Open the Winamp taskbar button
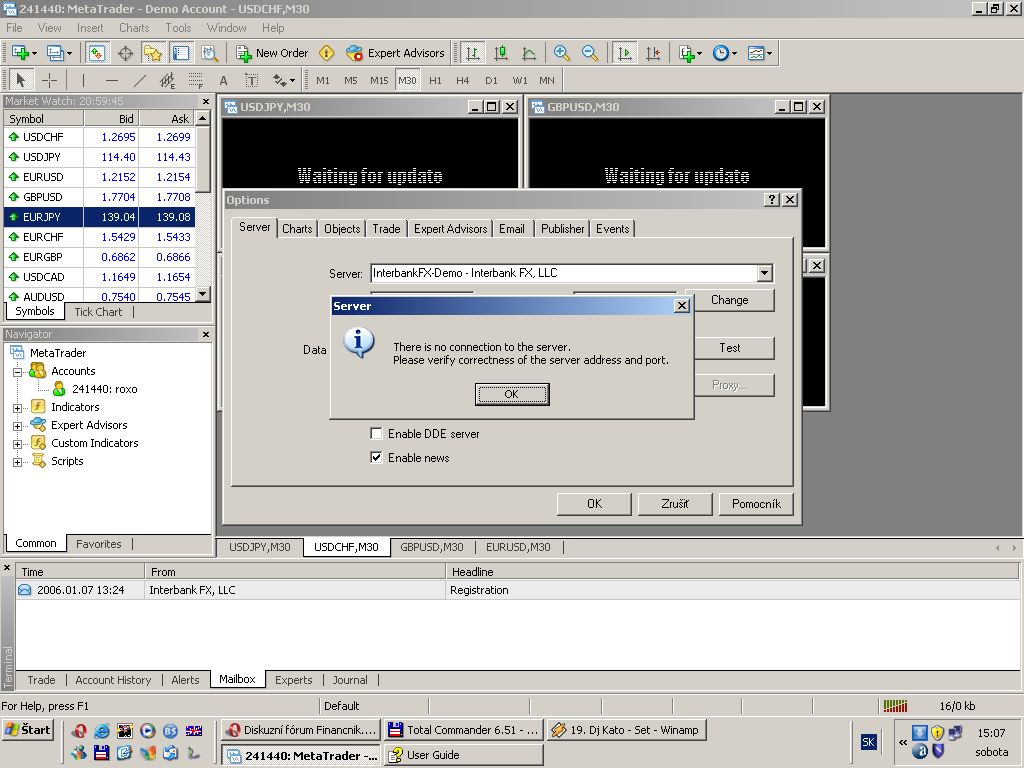Image resolution: width=1024 pixels, height=768 pixels. click(x=626, y=730)
